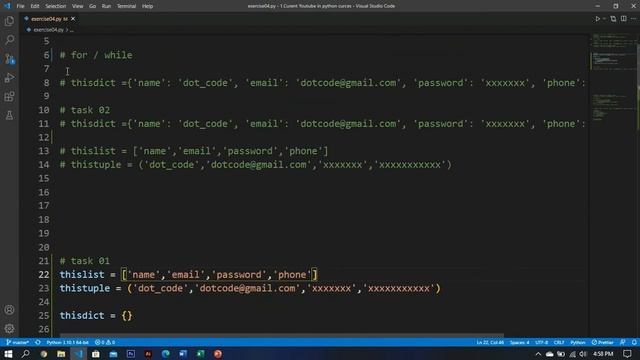
Task: Click the feedback icon in status bar
Action: (x=622, y=342)
